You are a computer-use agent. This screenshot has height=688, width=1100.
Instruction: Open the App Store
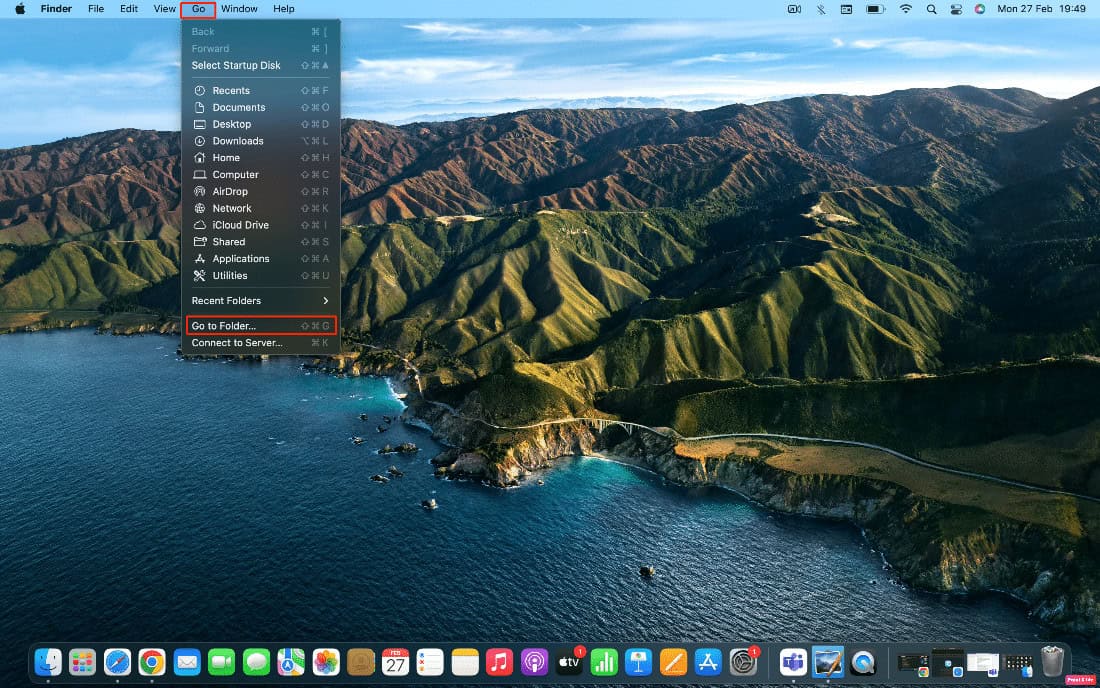tap(707, 661)
